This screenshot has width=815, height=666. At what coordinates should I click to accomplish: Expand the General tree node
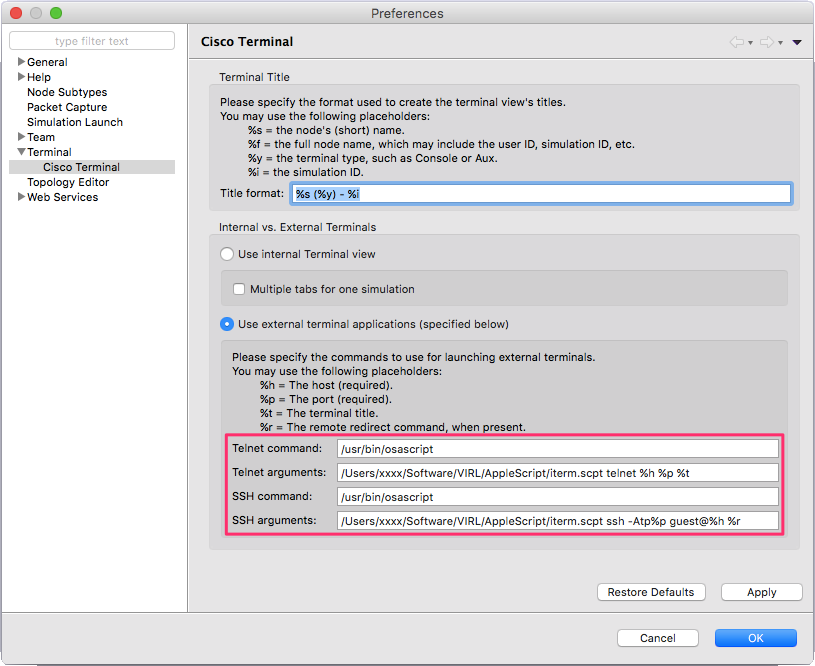[x=21, y=61]
